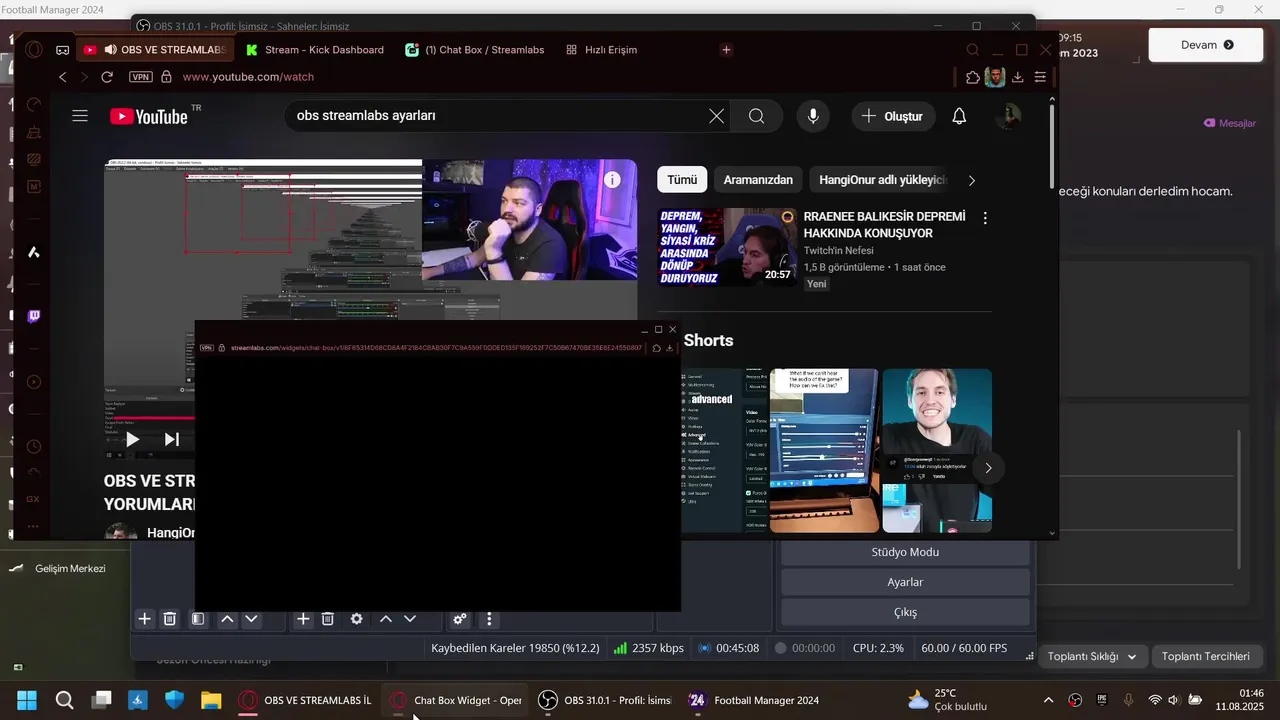The width and height of the screenshot is (1280, 720).
Task: Click the YouTube page vertical scrollbar
Action: pos(1052,145)
